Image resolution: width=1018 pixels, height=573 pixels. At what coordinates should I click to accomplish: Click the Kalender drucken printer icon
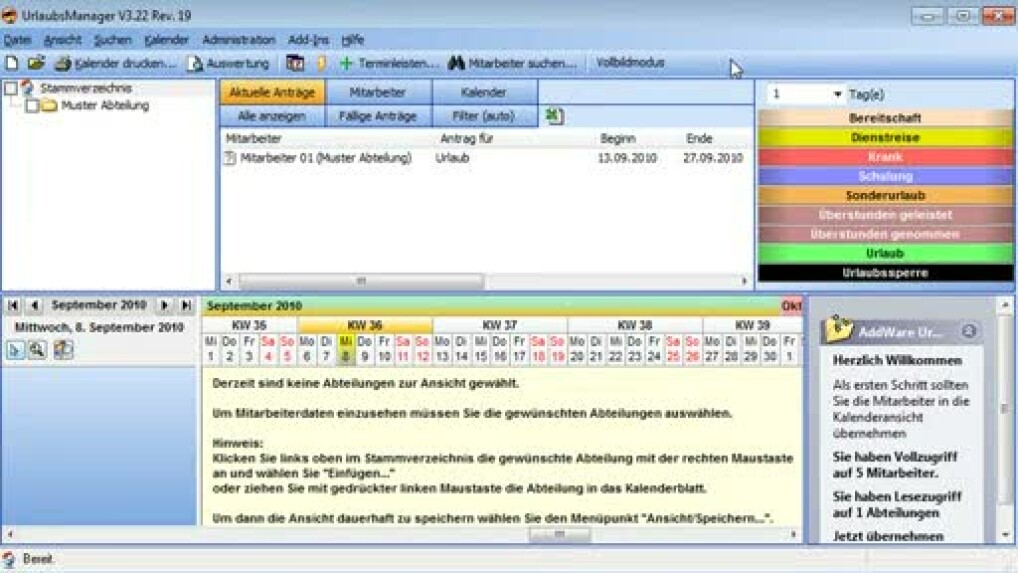pyautogui.click(x=63, y=63)
